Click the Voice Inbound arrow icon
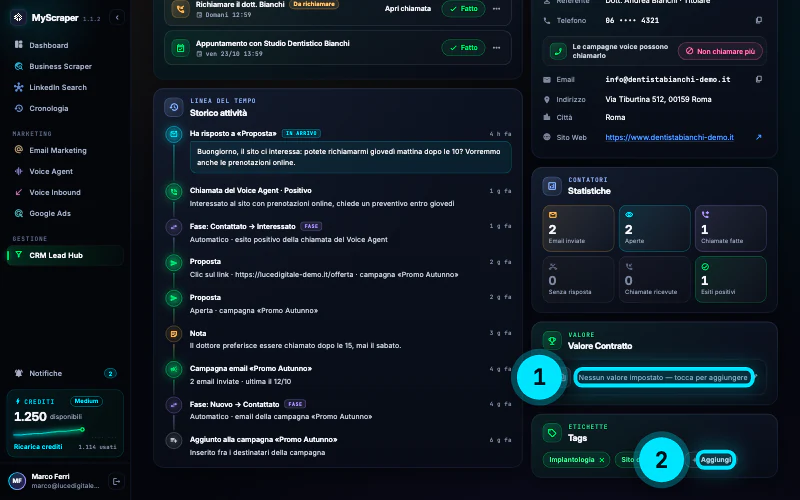The width and height of the screenshot is (800, 500). pos(19,192)
